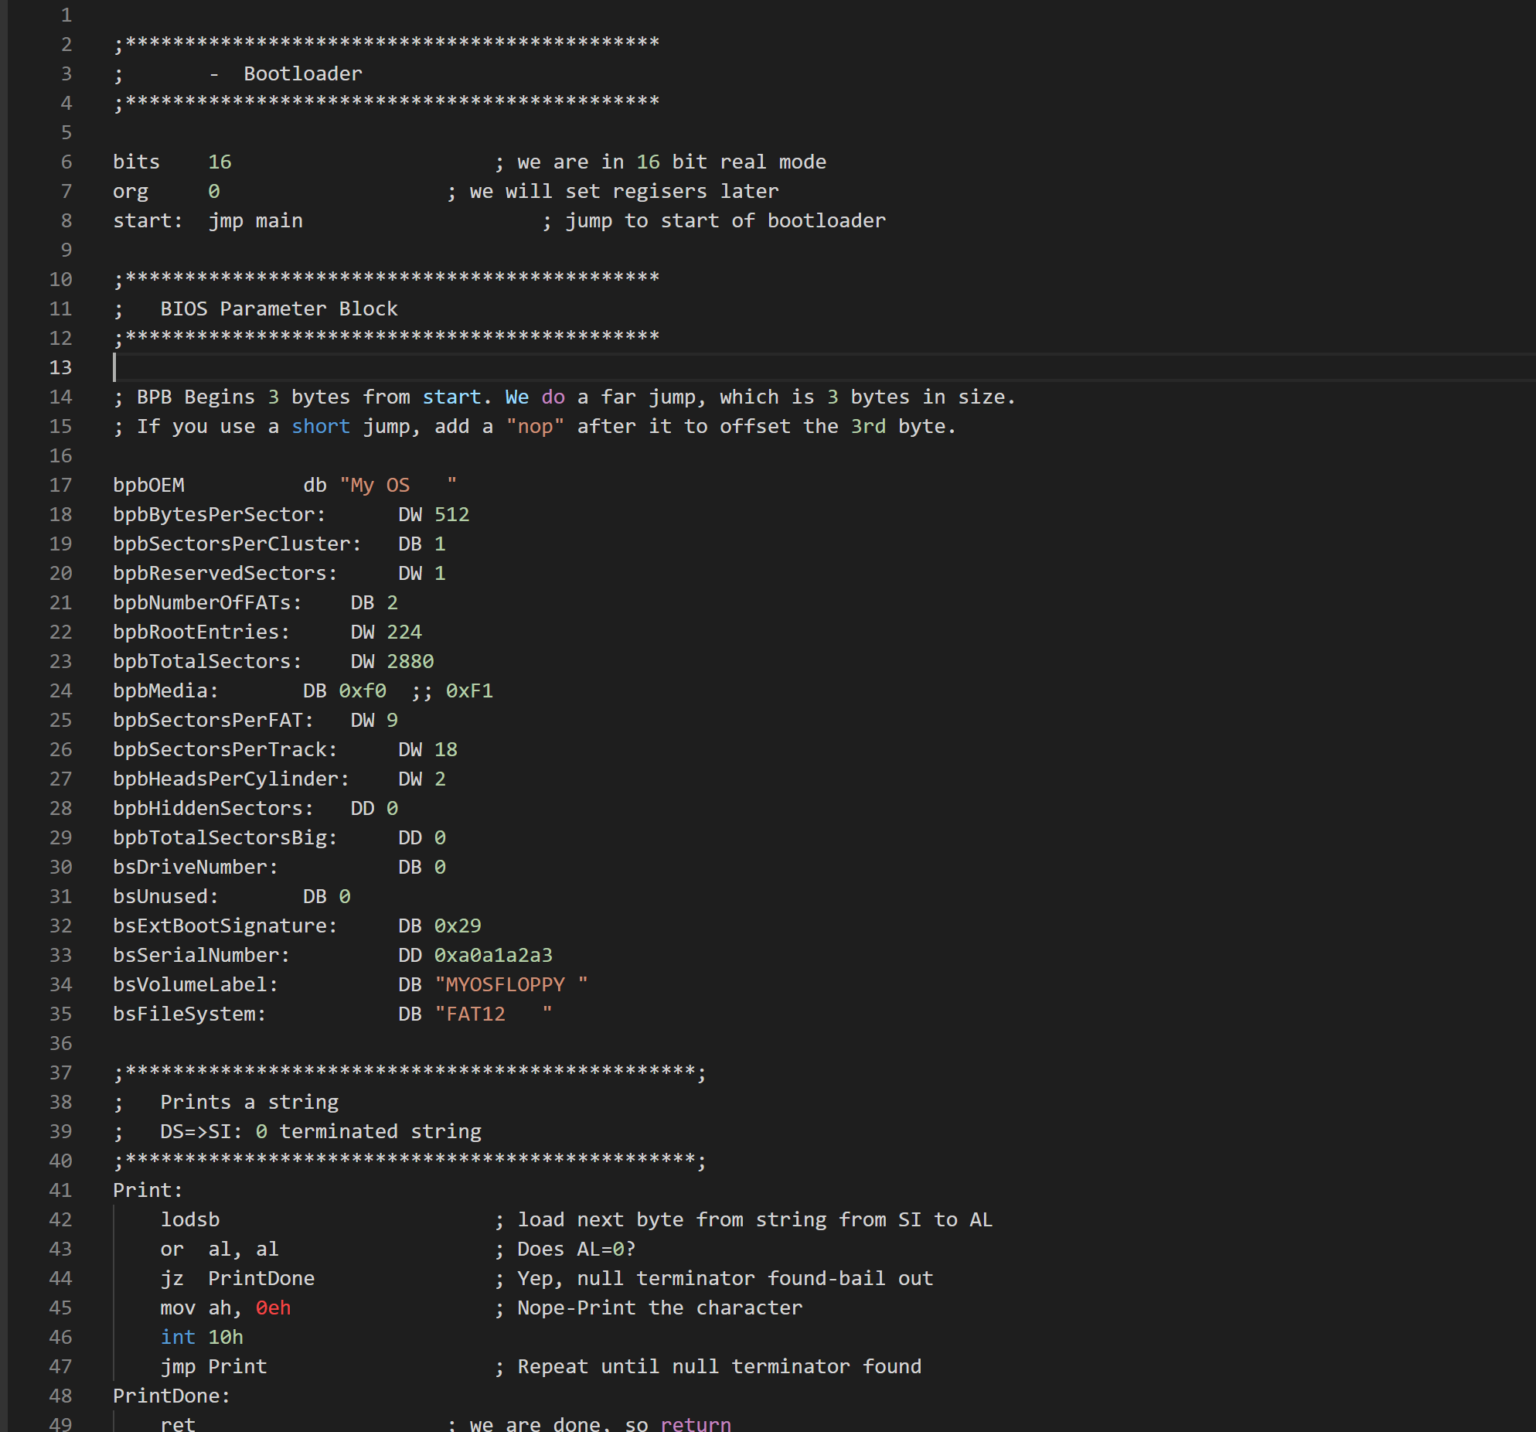Select the PrintDone label on line 48
The height and width of the screenshot is (1432, 1536).
pyautogui.click(x=168, y=1395)
